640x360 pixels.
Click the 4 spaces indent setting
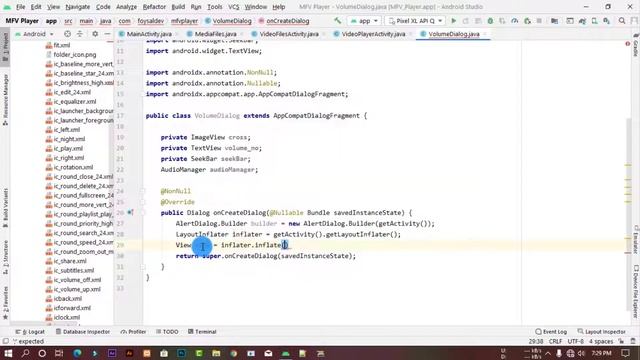(x=601, y=341)
